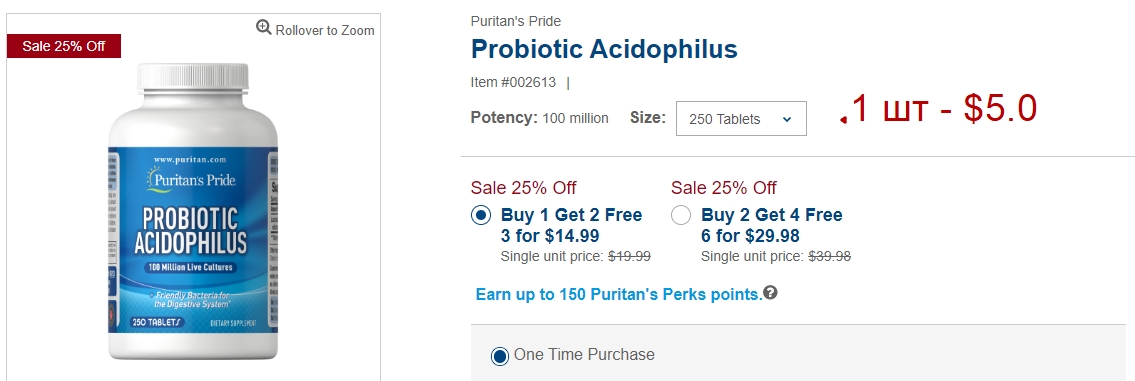Click the struck-through $19.99 single unit price

pyautogui.click(x=629, y=256)
